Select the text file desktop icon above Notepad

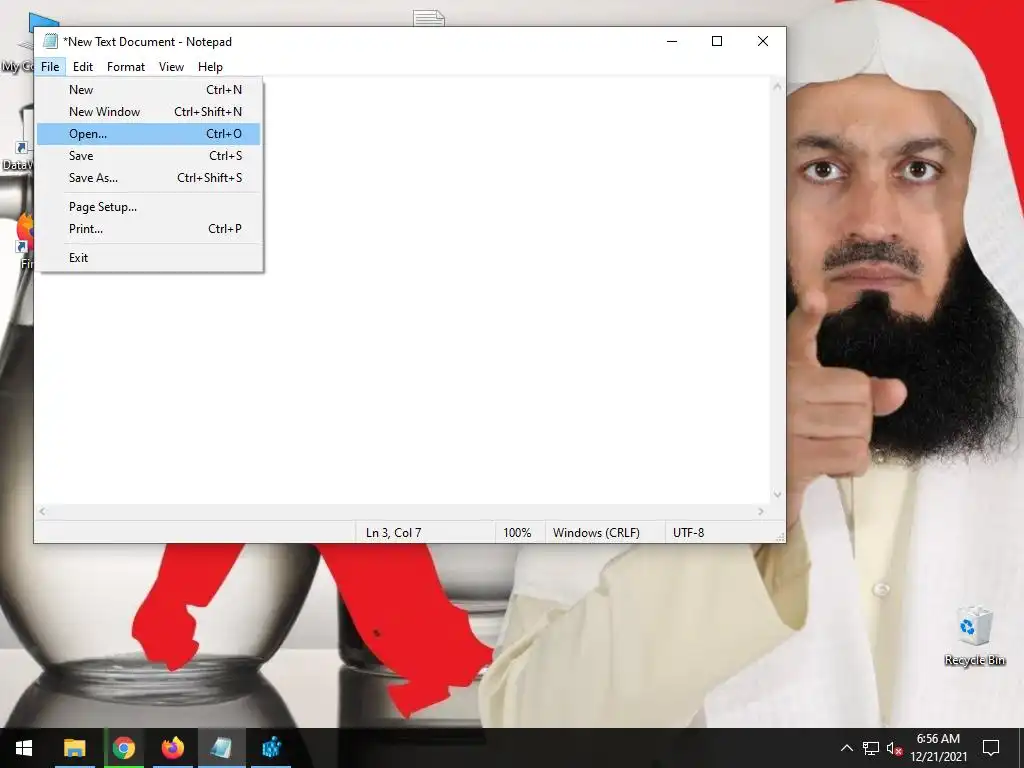click(x=428, y=18)
